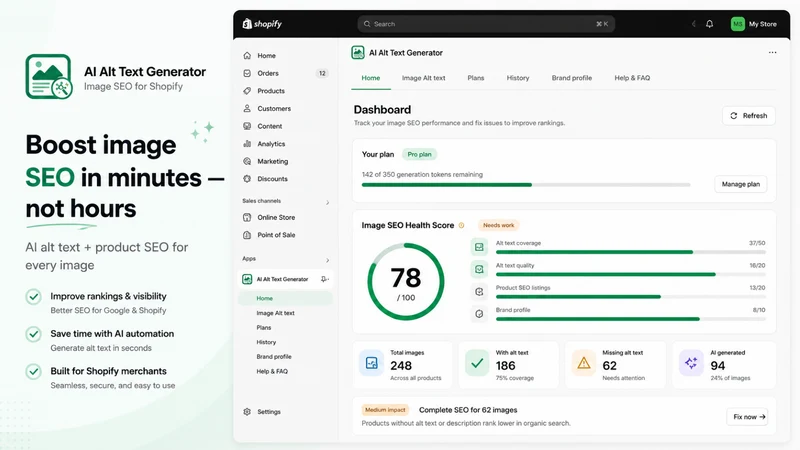Click the Content icon in sidebar
Image resolution: width=800 pixels, height=450 pixels.
click(247, 126)
